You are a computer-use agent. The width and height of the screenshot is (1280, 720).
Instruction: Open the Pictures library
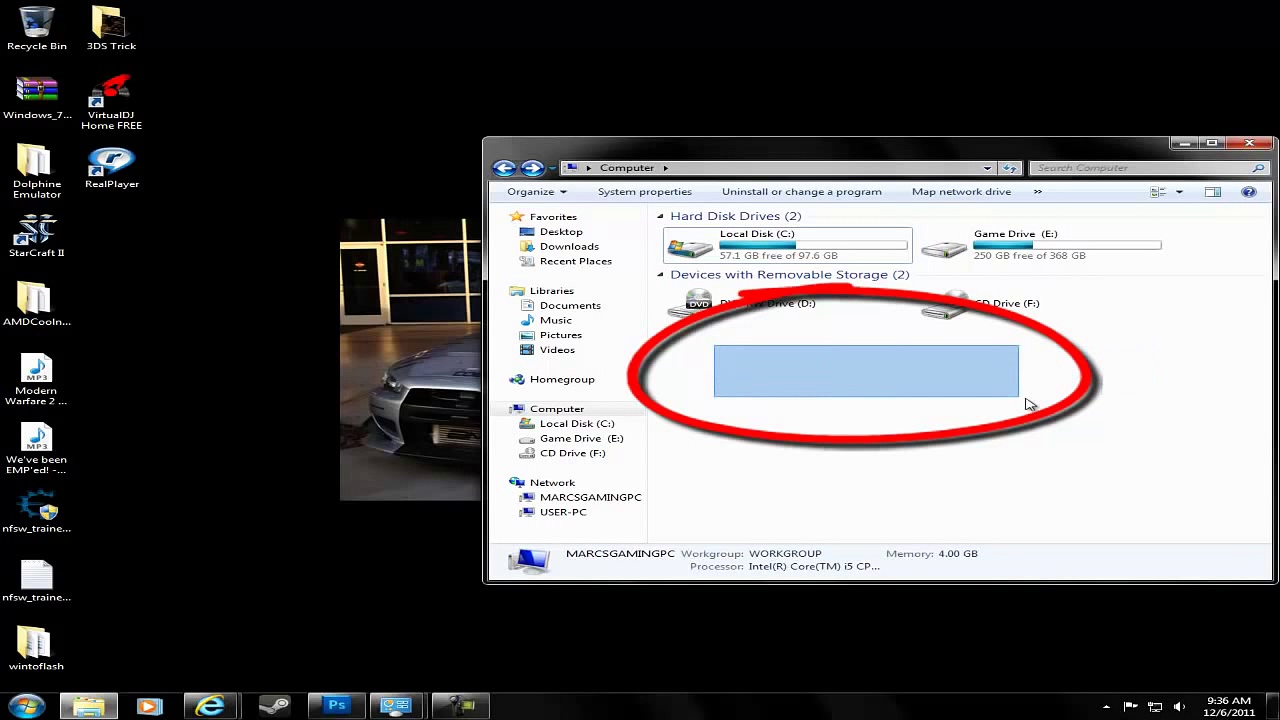point(560,335)
